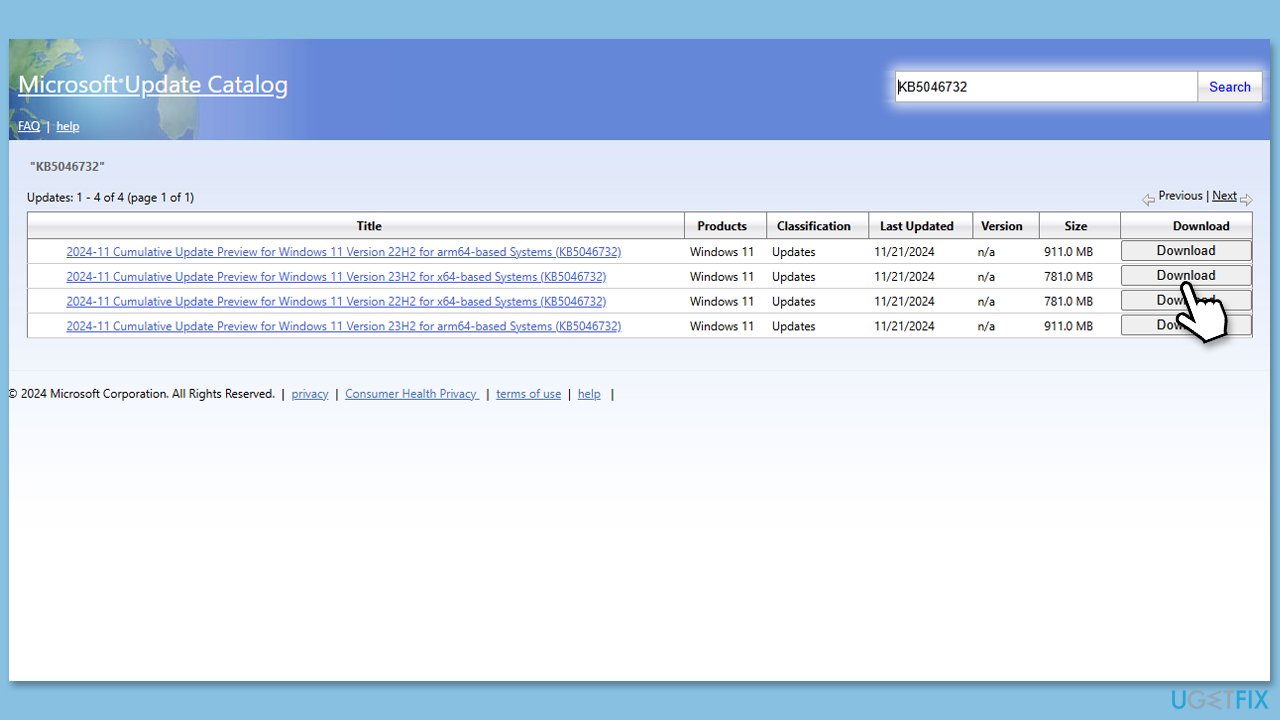The height and width of the screenshot is (720, 1280).
Task: Open the privacy footer link
Action: point(310,394)
